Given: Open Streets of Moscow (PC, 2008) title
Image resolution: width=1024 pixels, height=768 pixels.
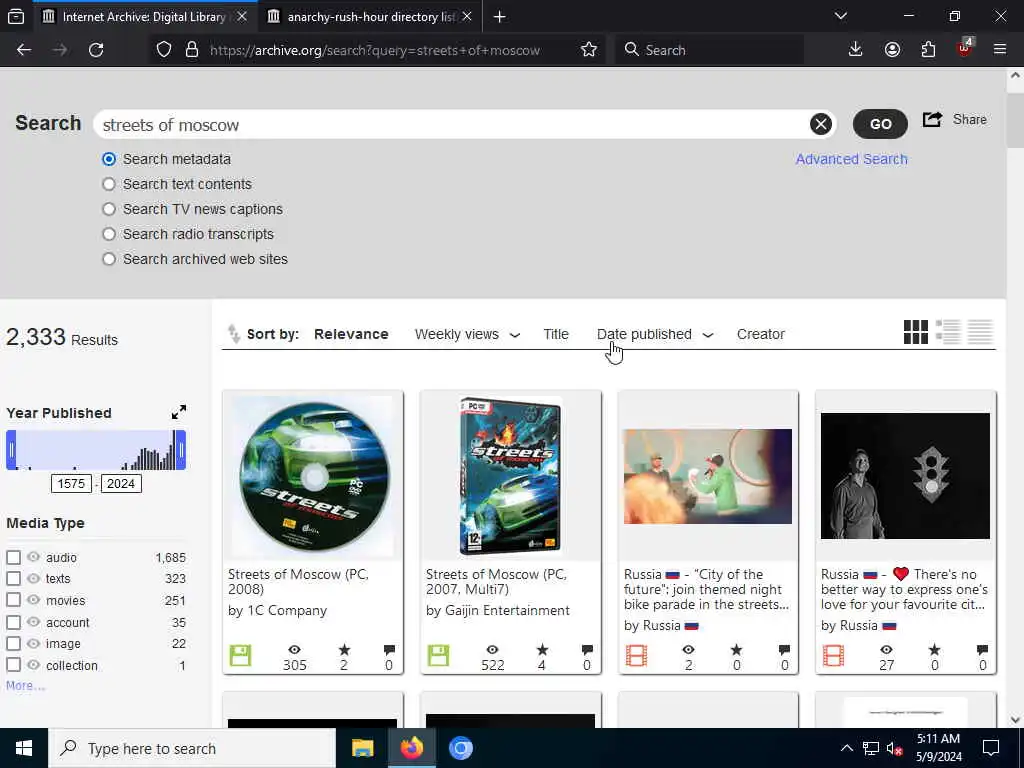Looking at the screenshot, I should (298, 581).
